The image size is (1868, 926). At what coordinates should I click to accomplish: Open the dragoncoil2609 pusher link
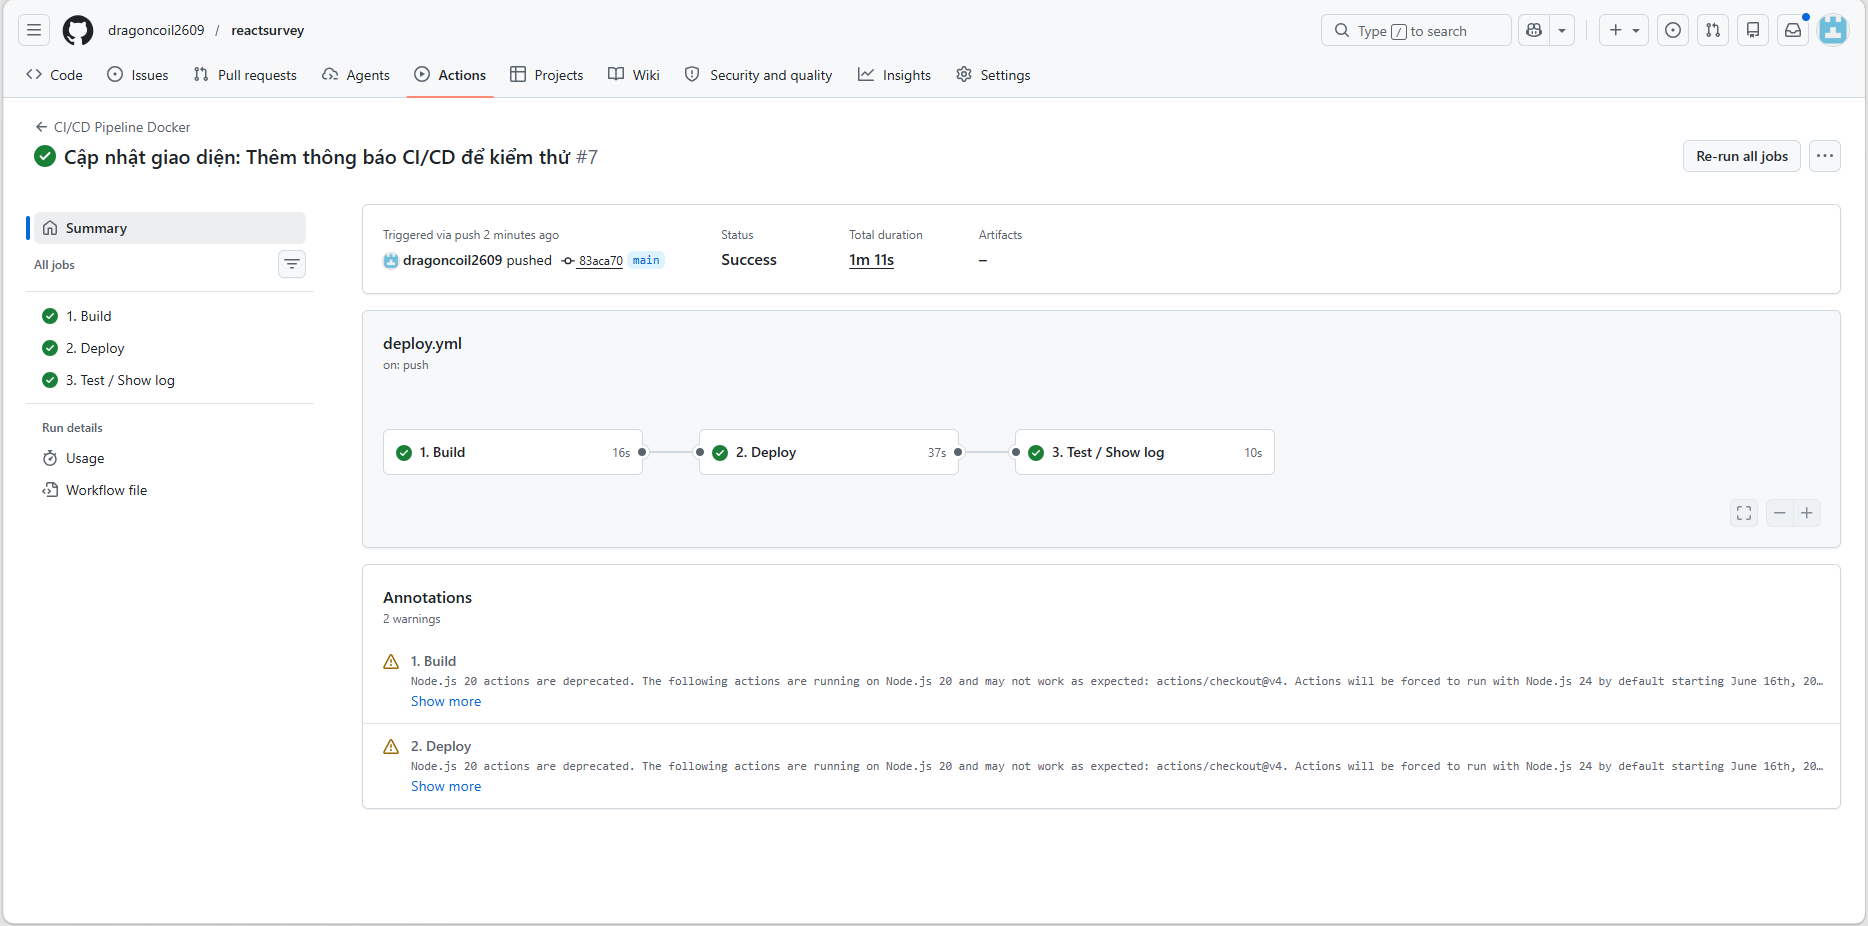452,260
